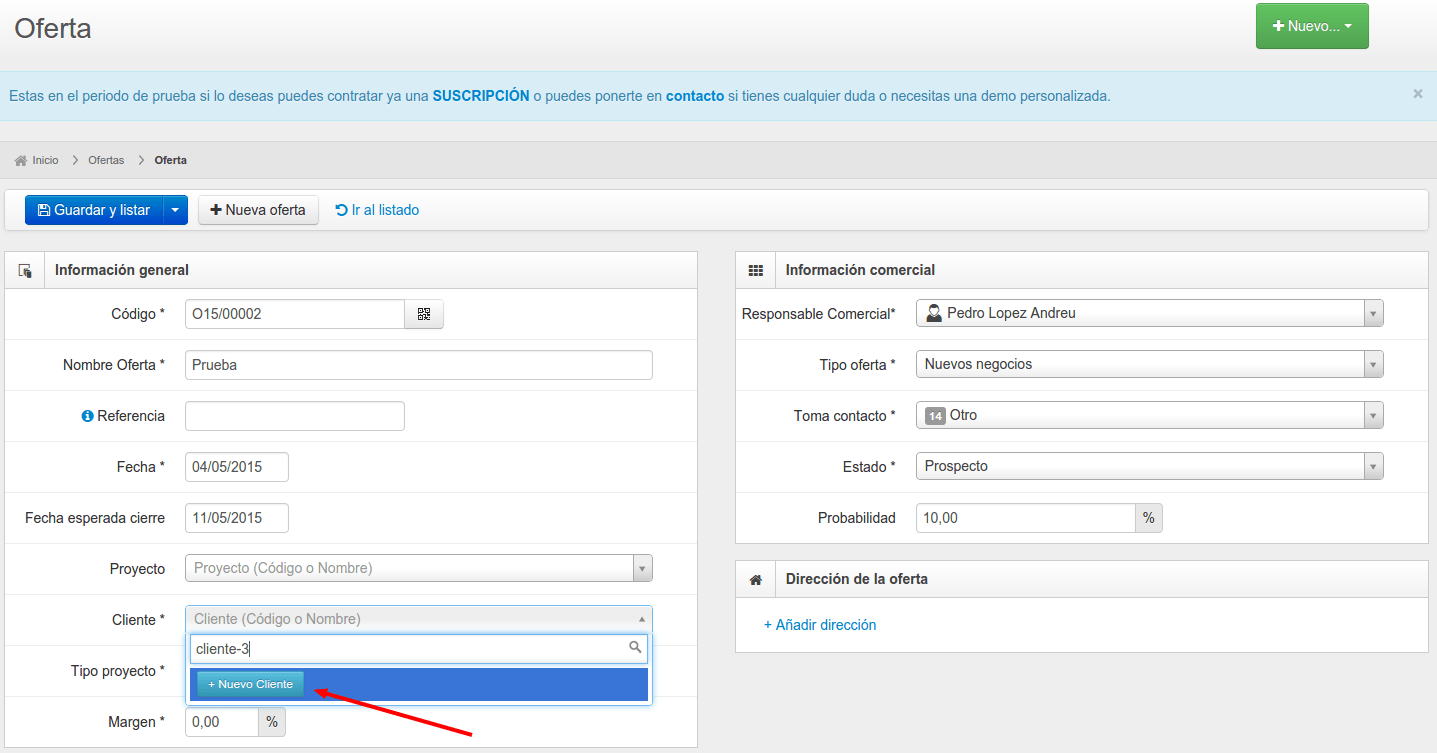Click the Dirección de la oferta house icon

point(756,579)
